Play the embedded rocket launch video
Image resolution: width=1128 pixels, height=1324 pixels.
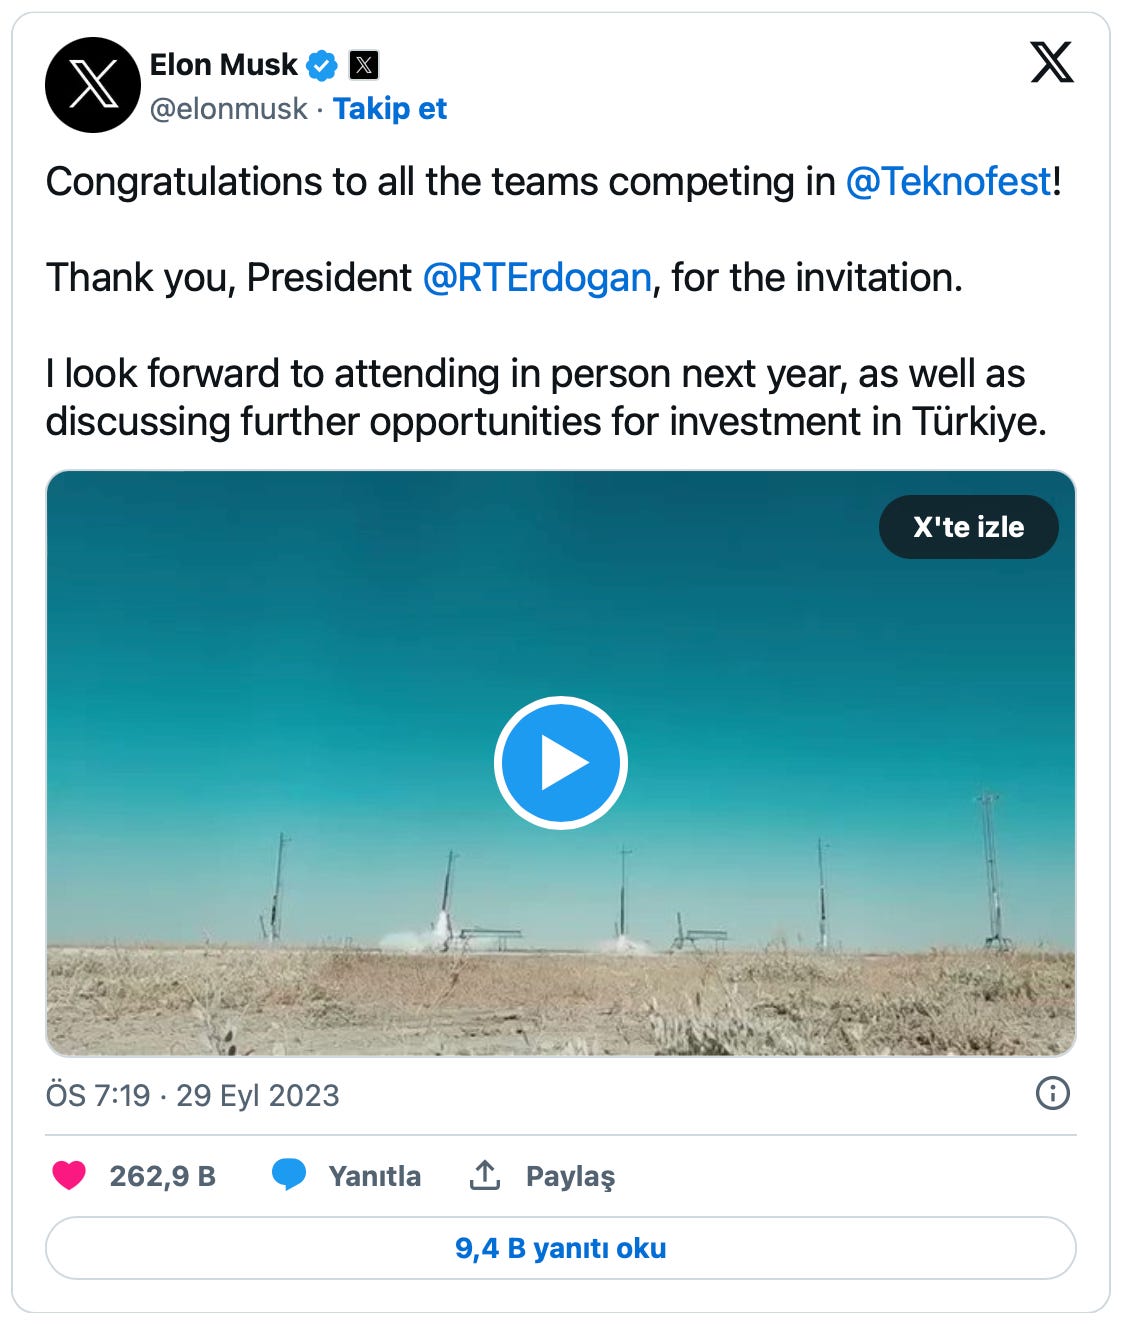pos(561,763)
